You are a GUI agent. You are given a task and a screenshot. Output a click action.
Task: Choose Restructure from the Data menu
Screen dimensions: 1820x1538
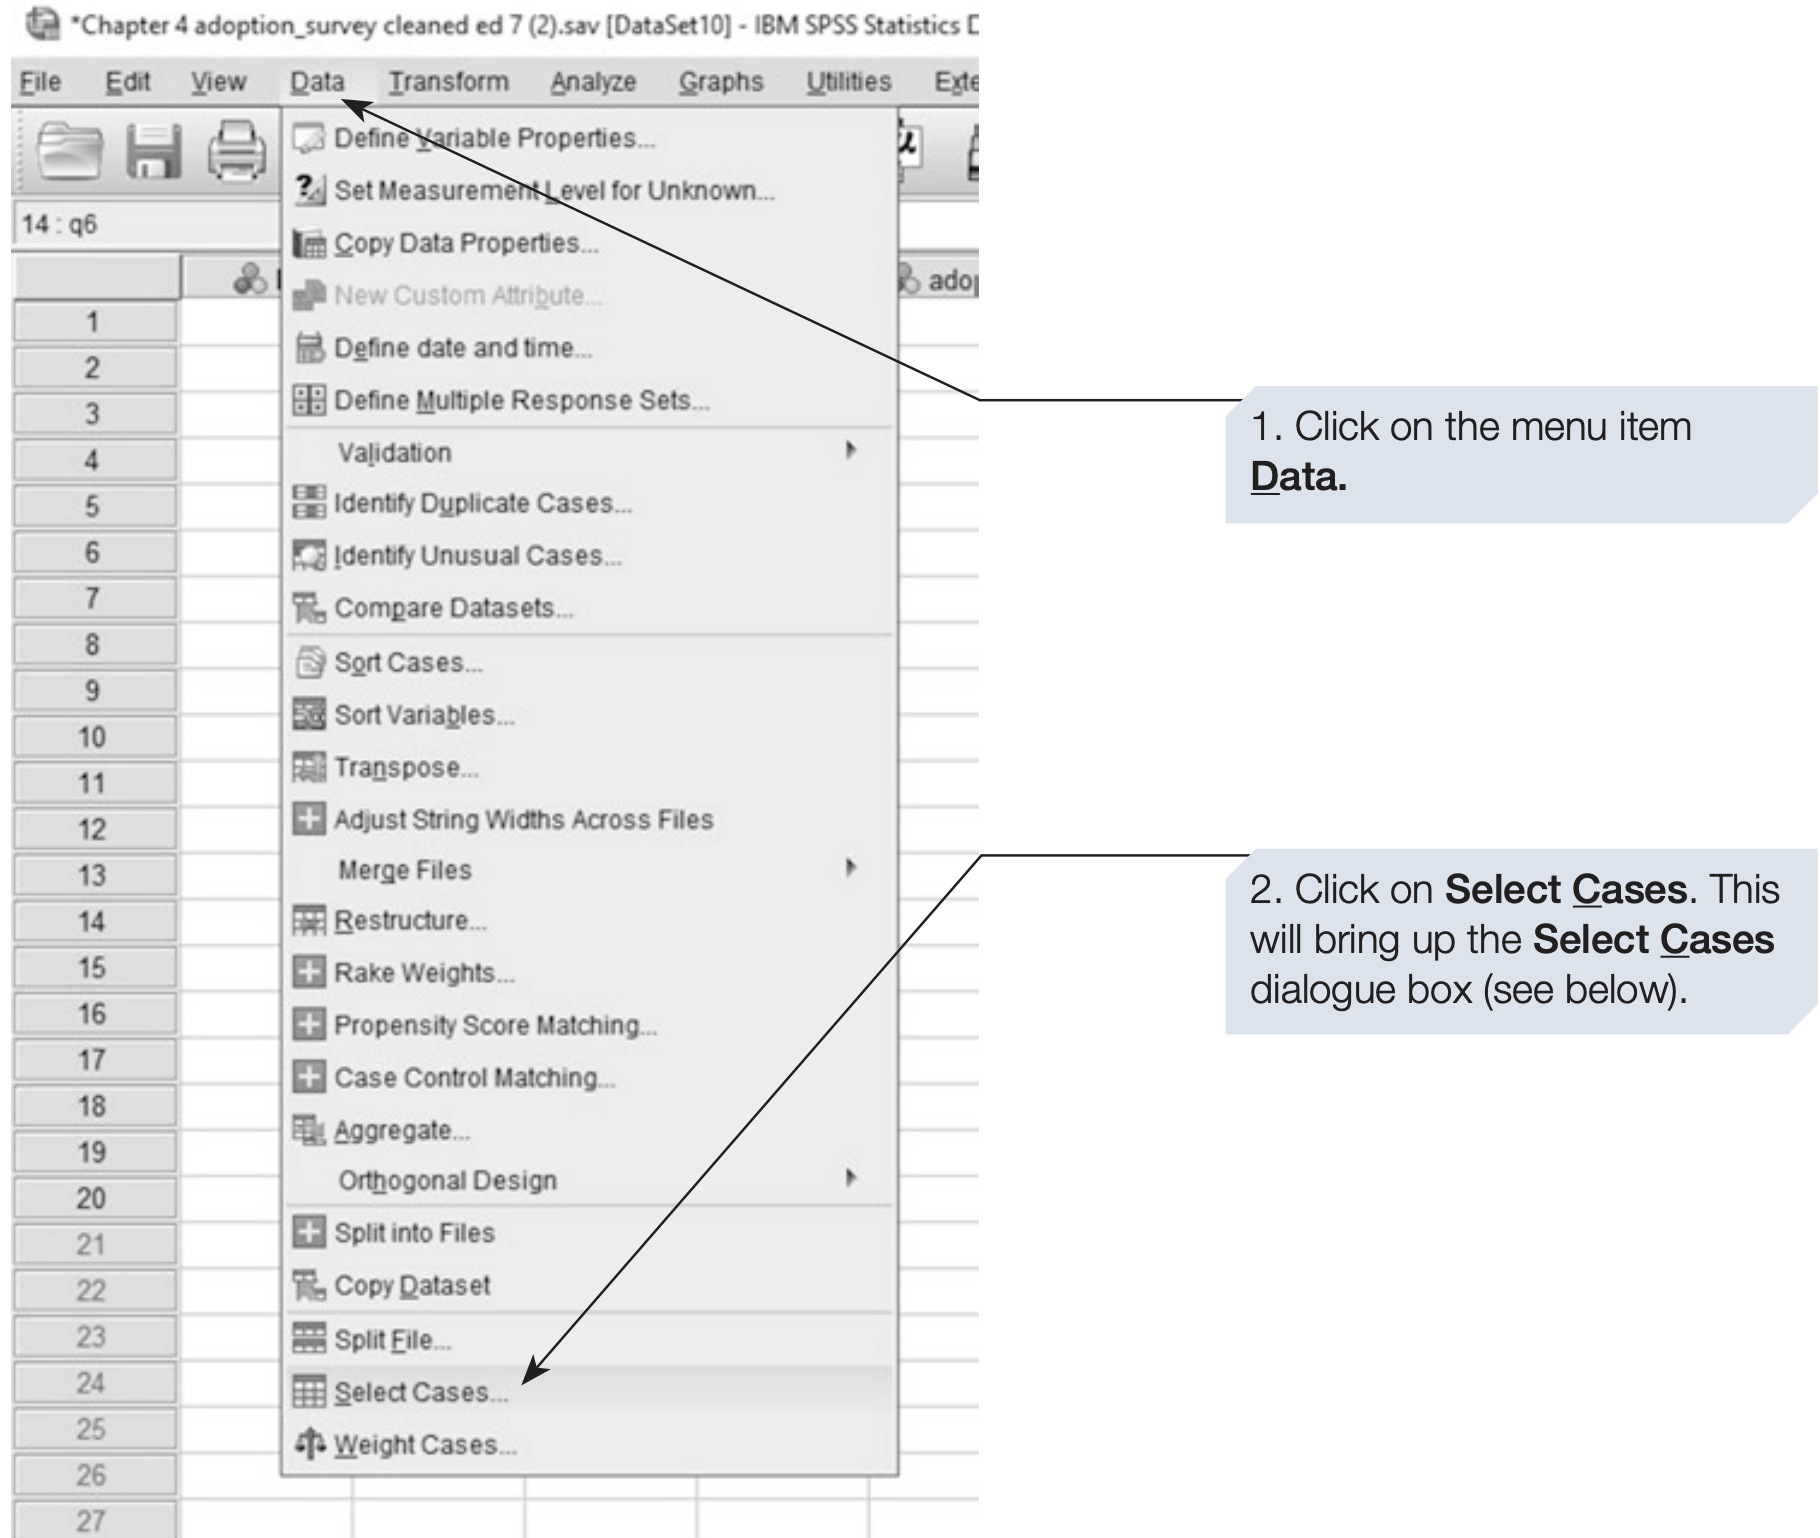[x=410, y=920]
